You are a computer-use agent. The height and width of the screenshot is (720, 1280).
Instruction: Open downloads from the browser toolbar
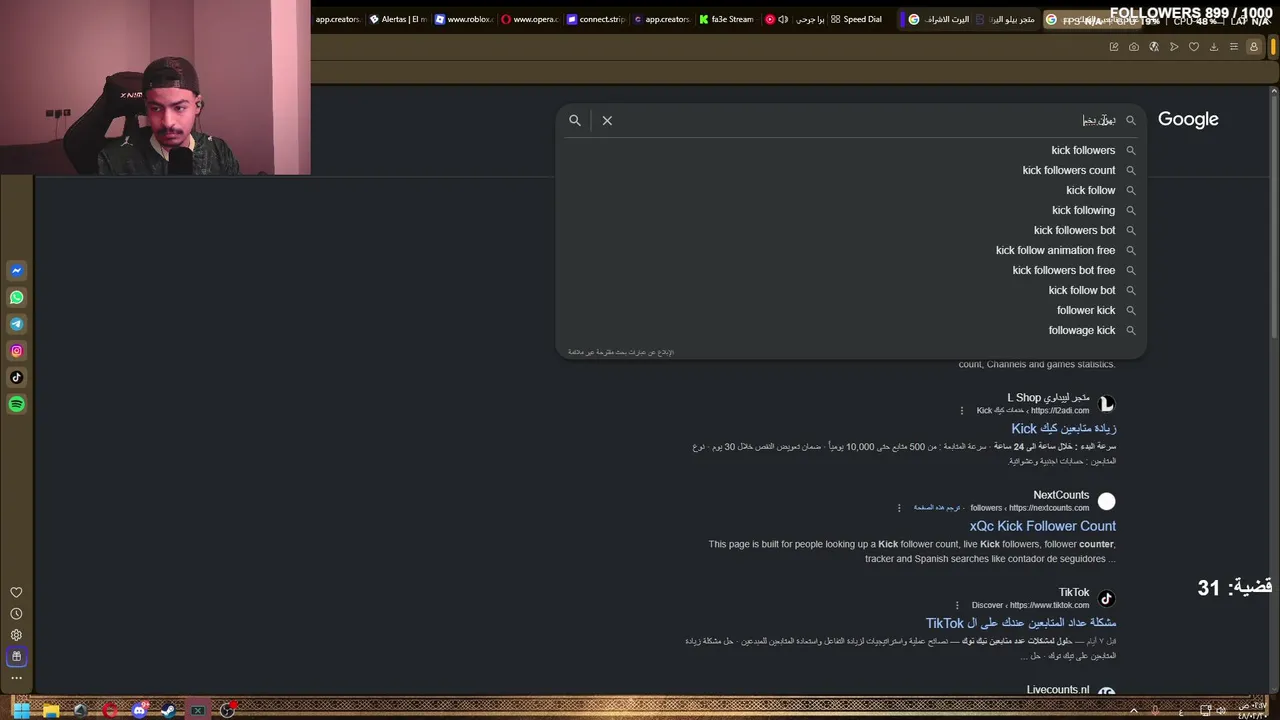pyautogui.click(x=1214, y=47)
